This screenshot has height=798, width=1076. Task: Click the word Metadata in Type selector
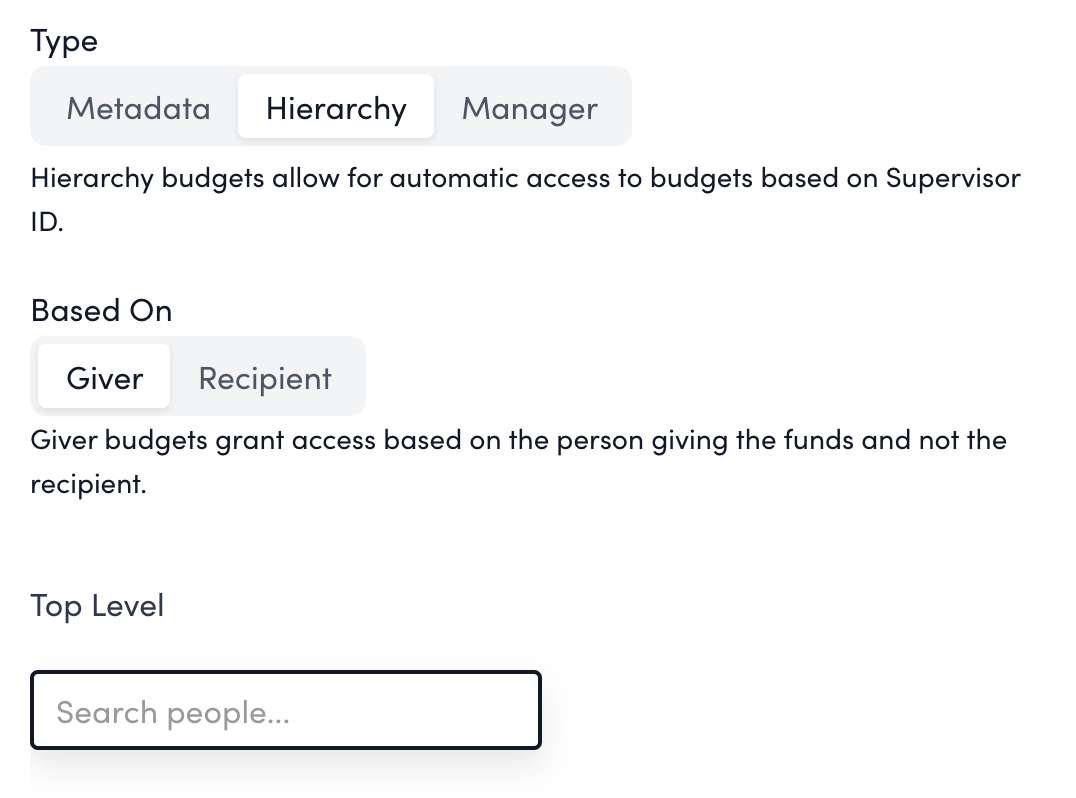(138, 108)
